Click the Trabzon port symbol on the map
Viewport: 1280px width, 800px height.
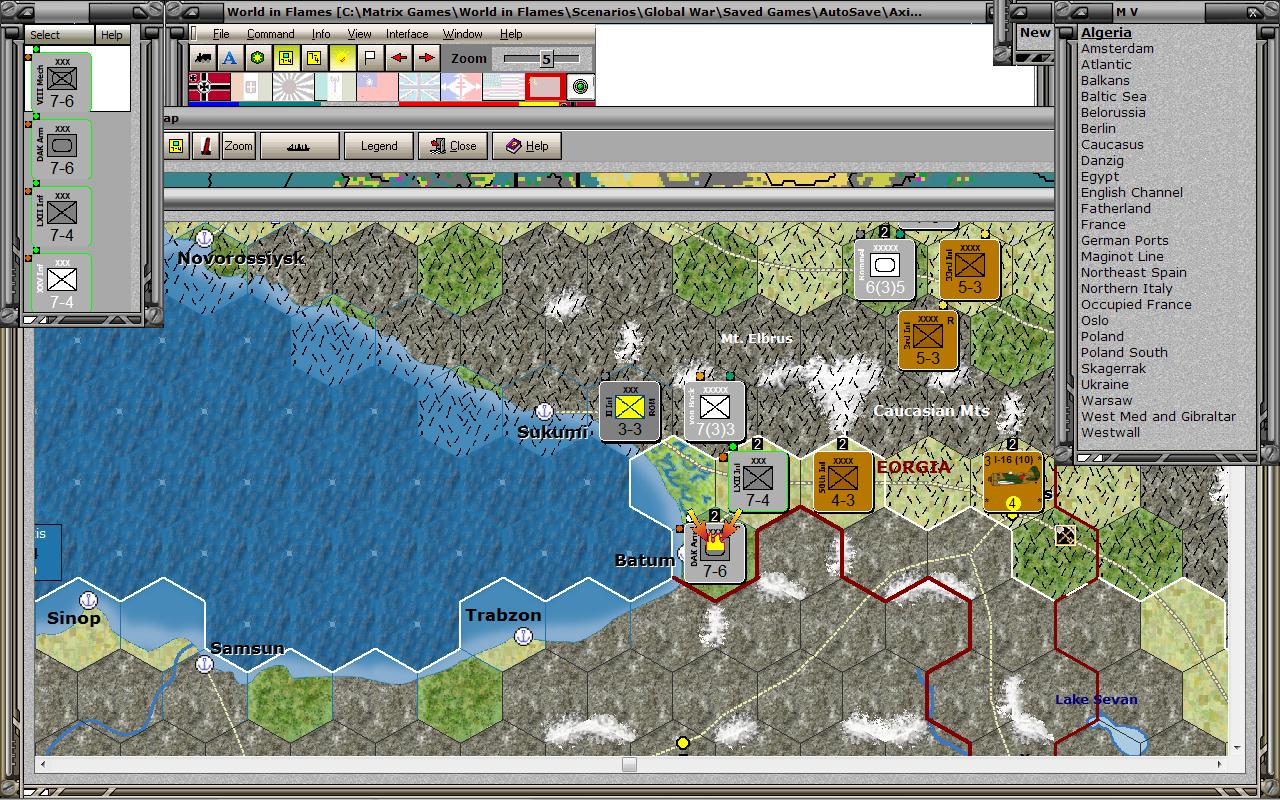pyautogui.click(x=523, y=636)
